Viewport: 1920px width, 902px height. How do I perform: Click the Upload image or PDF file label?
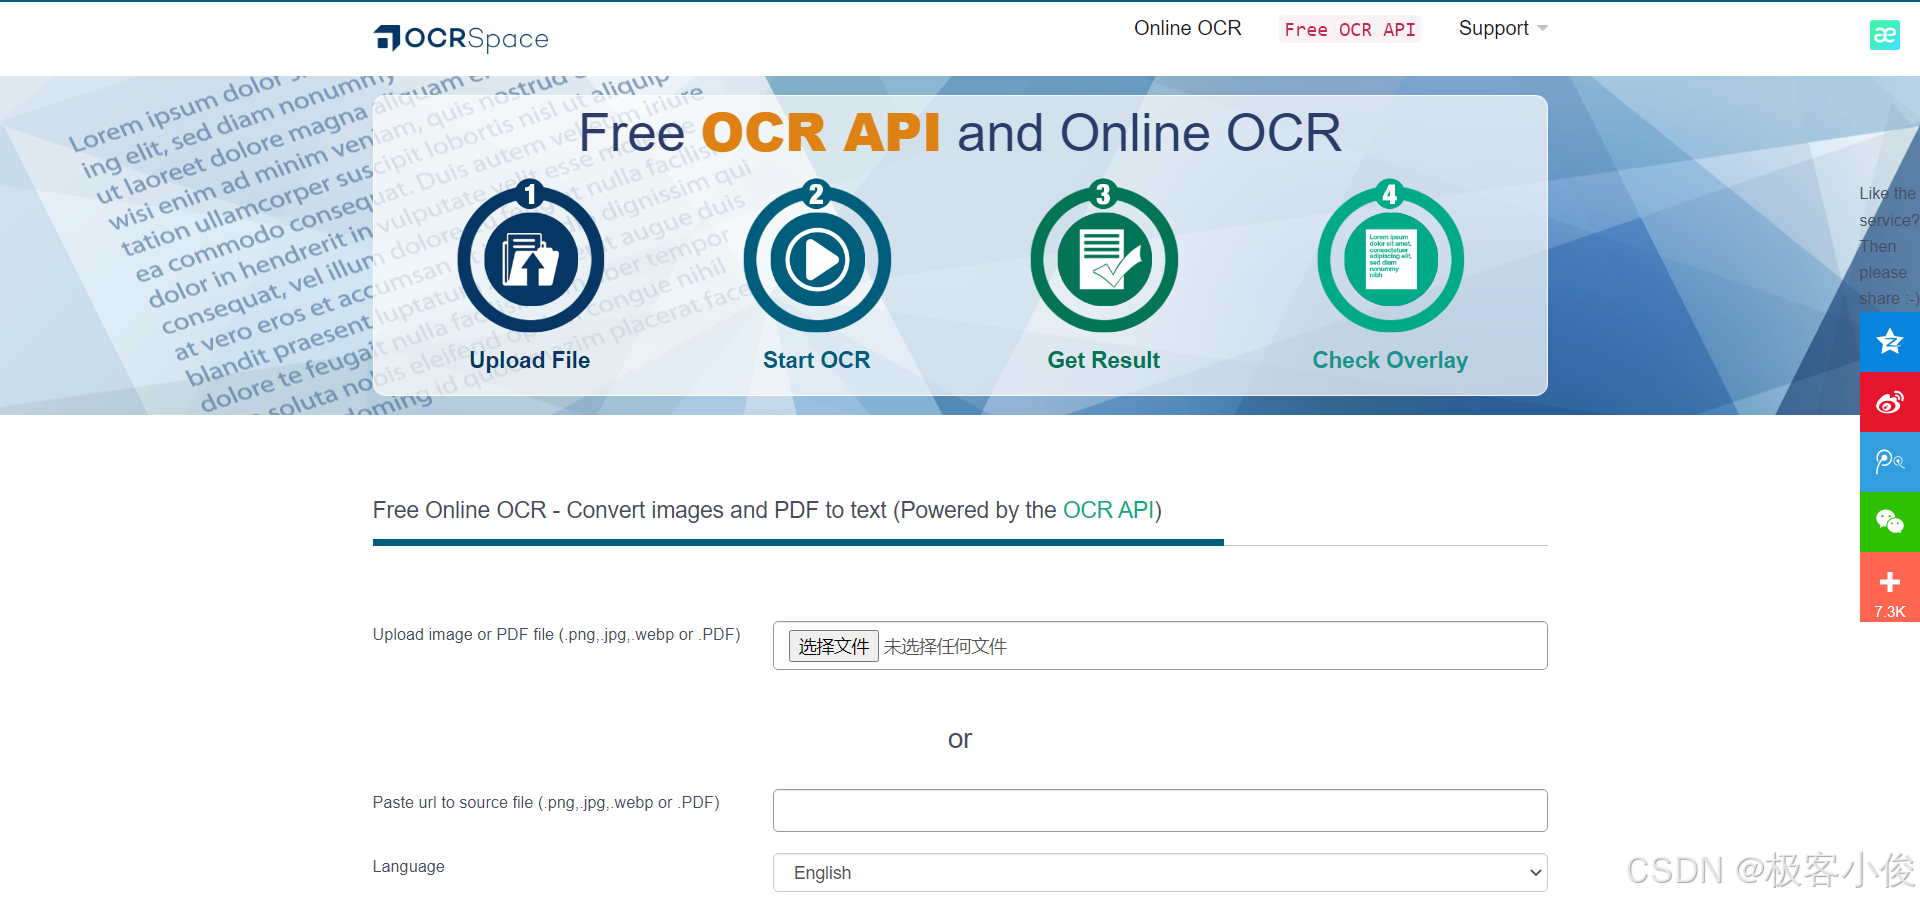(556, 634)
